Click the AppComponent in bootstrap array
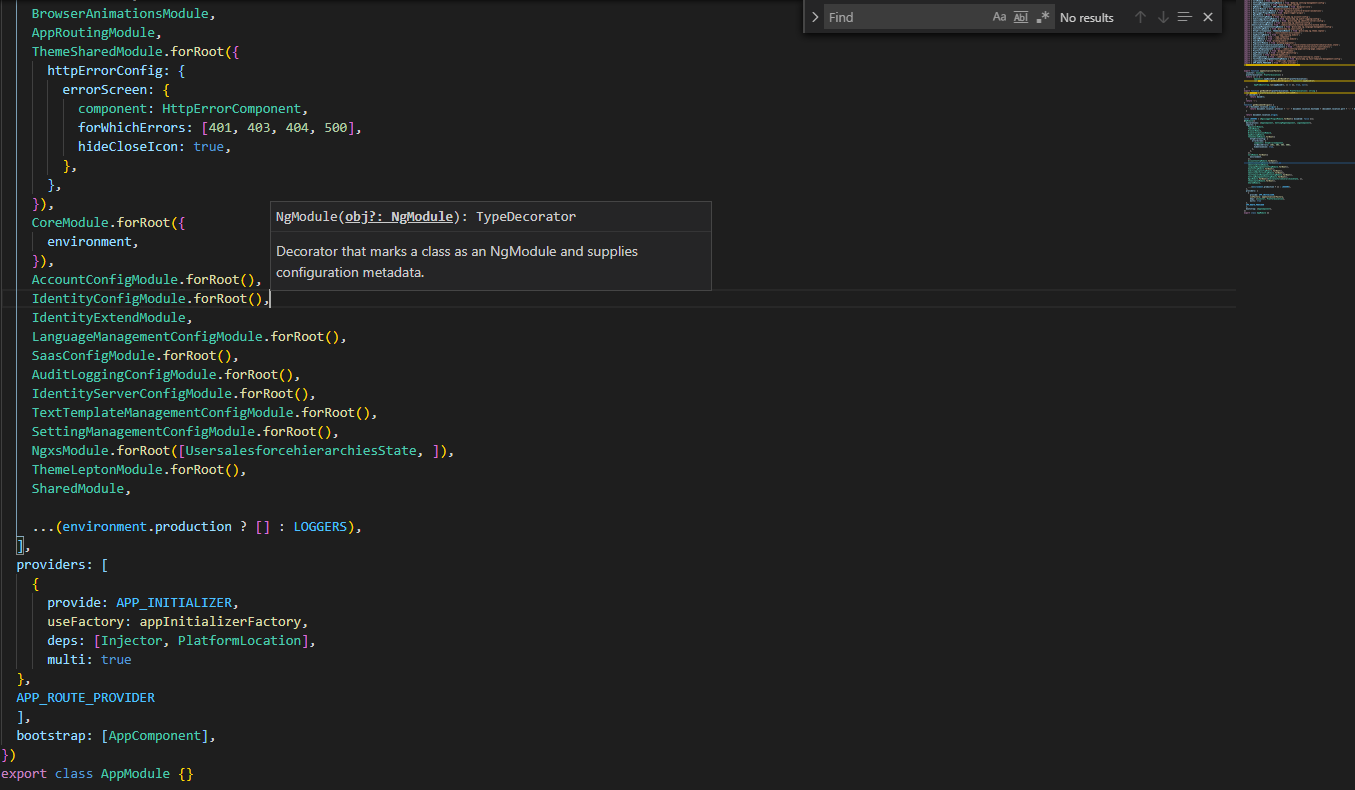This screenshot has height=790, width=1355. coord(154,736)
